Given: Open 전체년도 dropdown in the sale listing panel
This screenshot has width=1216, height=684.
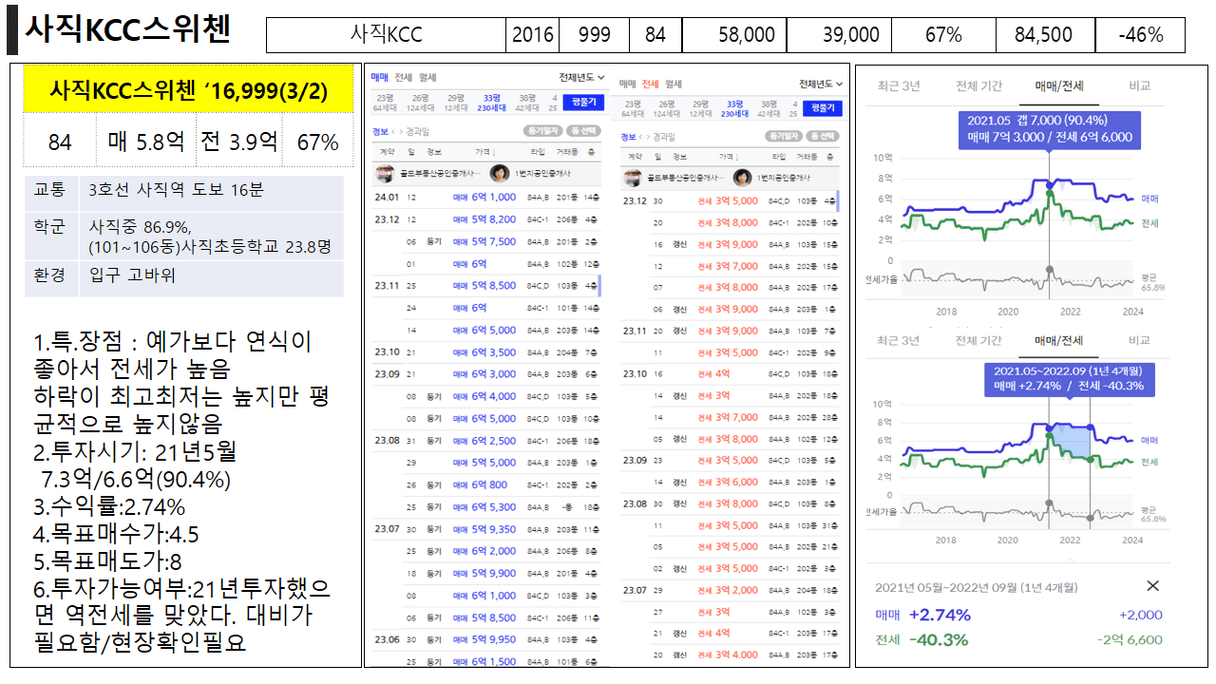Looking at the screenshot, I should click(x=582, y=77).
